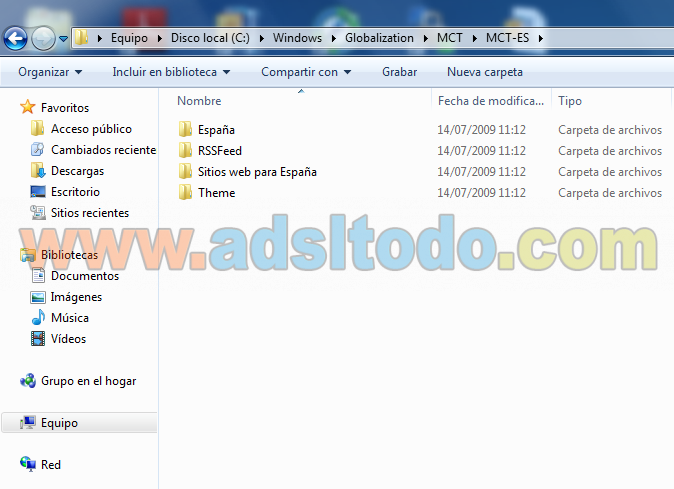
Task: Open the recent pages dropdown arrow
Action: 63,39
